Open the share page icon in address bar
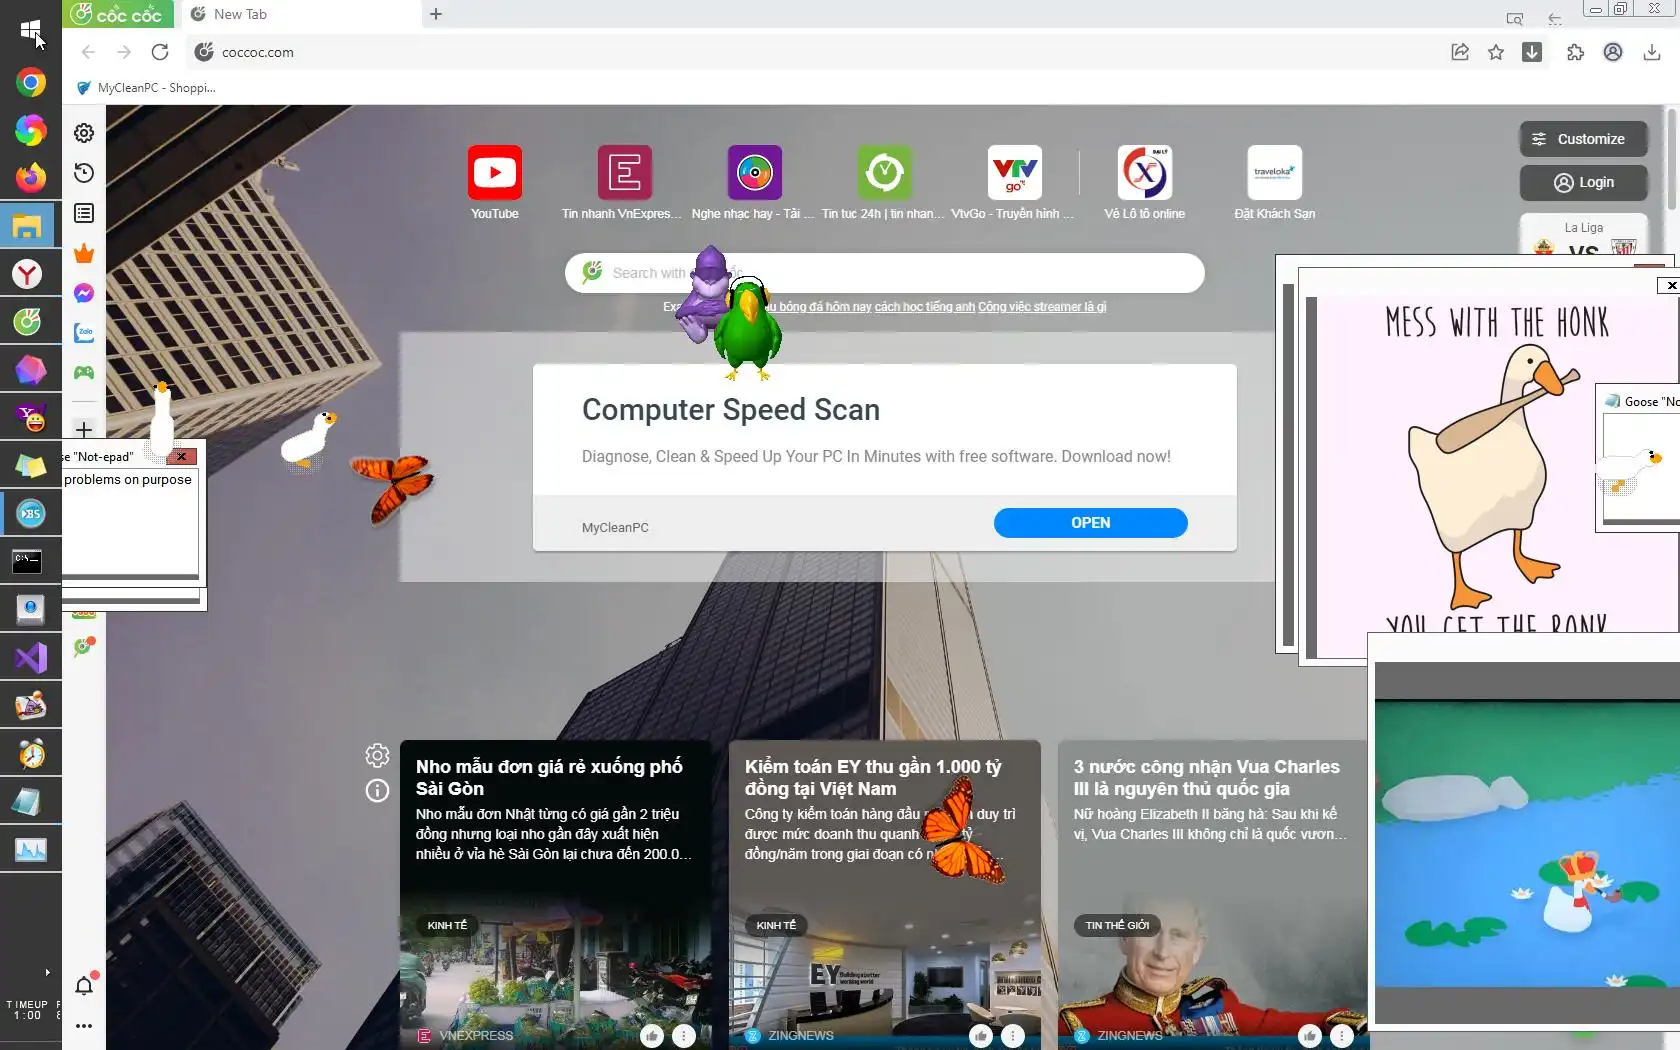1680x1050 pixels. pyautogui.click(x=1460, y=52)
